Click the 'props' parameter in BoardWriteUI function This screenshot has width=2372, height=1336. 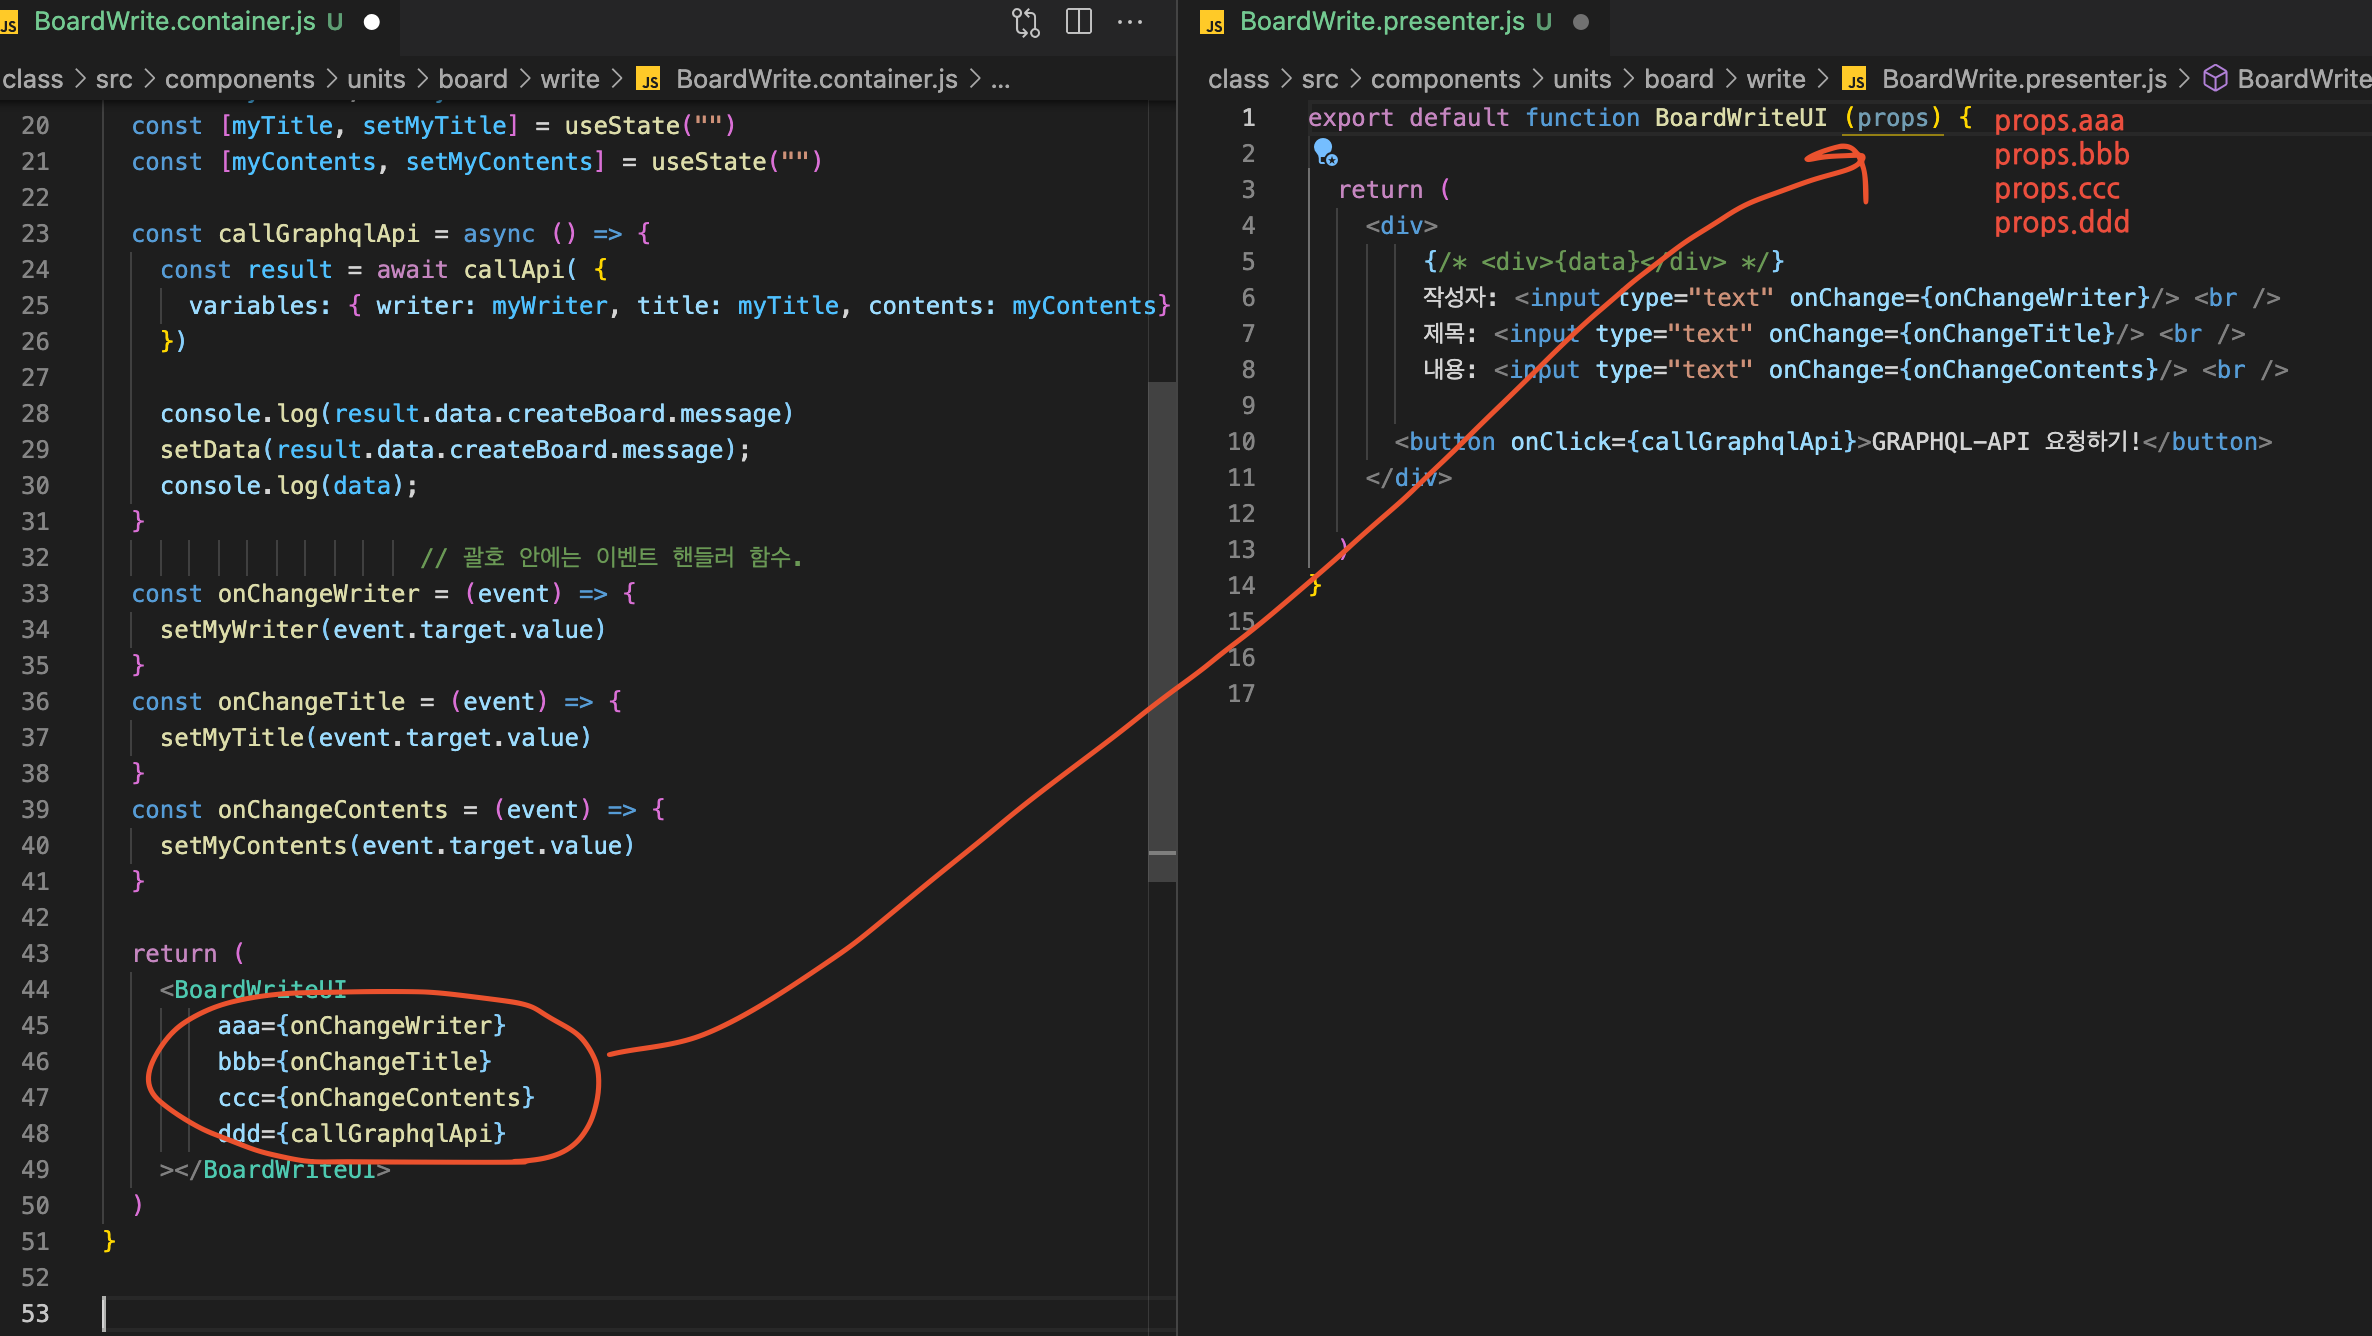pos(1892,118)
